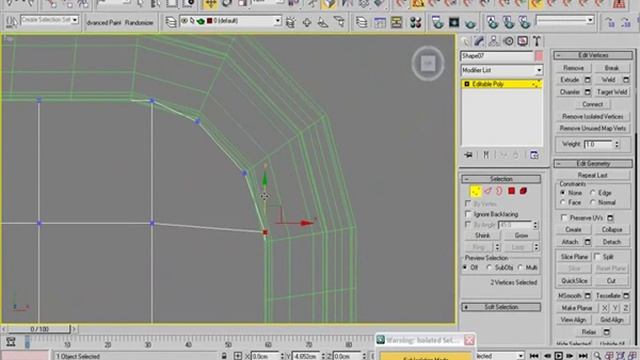Open the Display panel tab
This screenshot has width=640, height=360.
(522, 41)
